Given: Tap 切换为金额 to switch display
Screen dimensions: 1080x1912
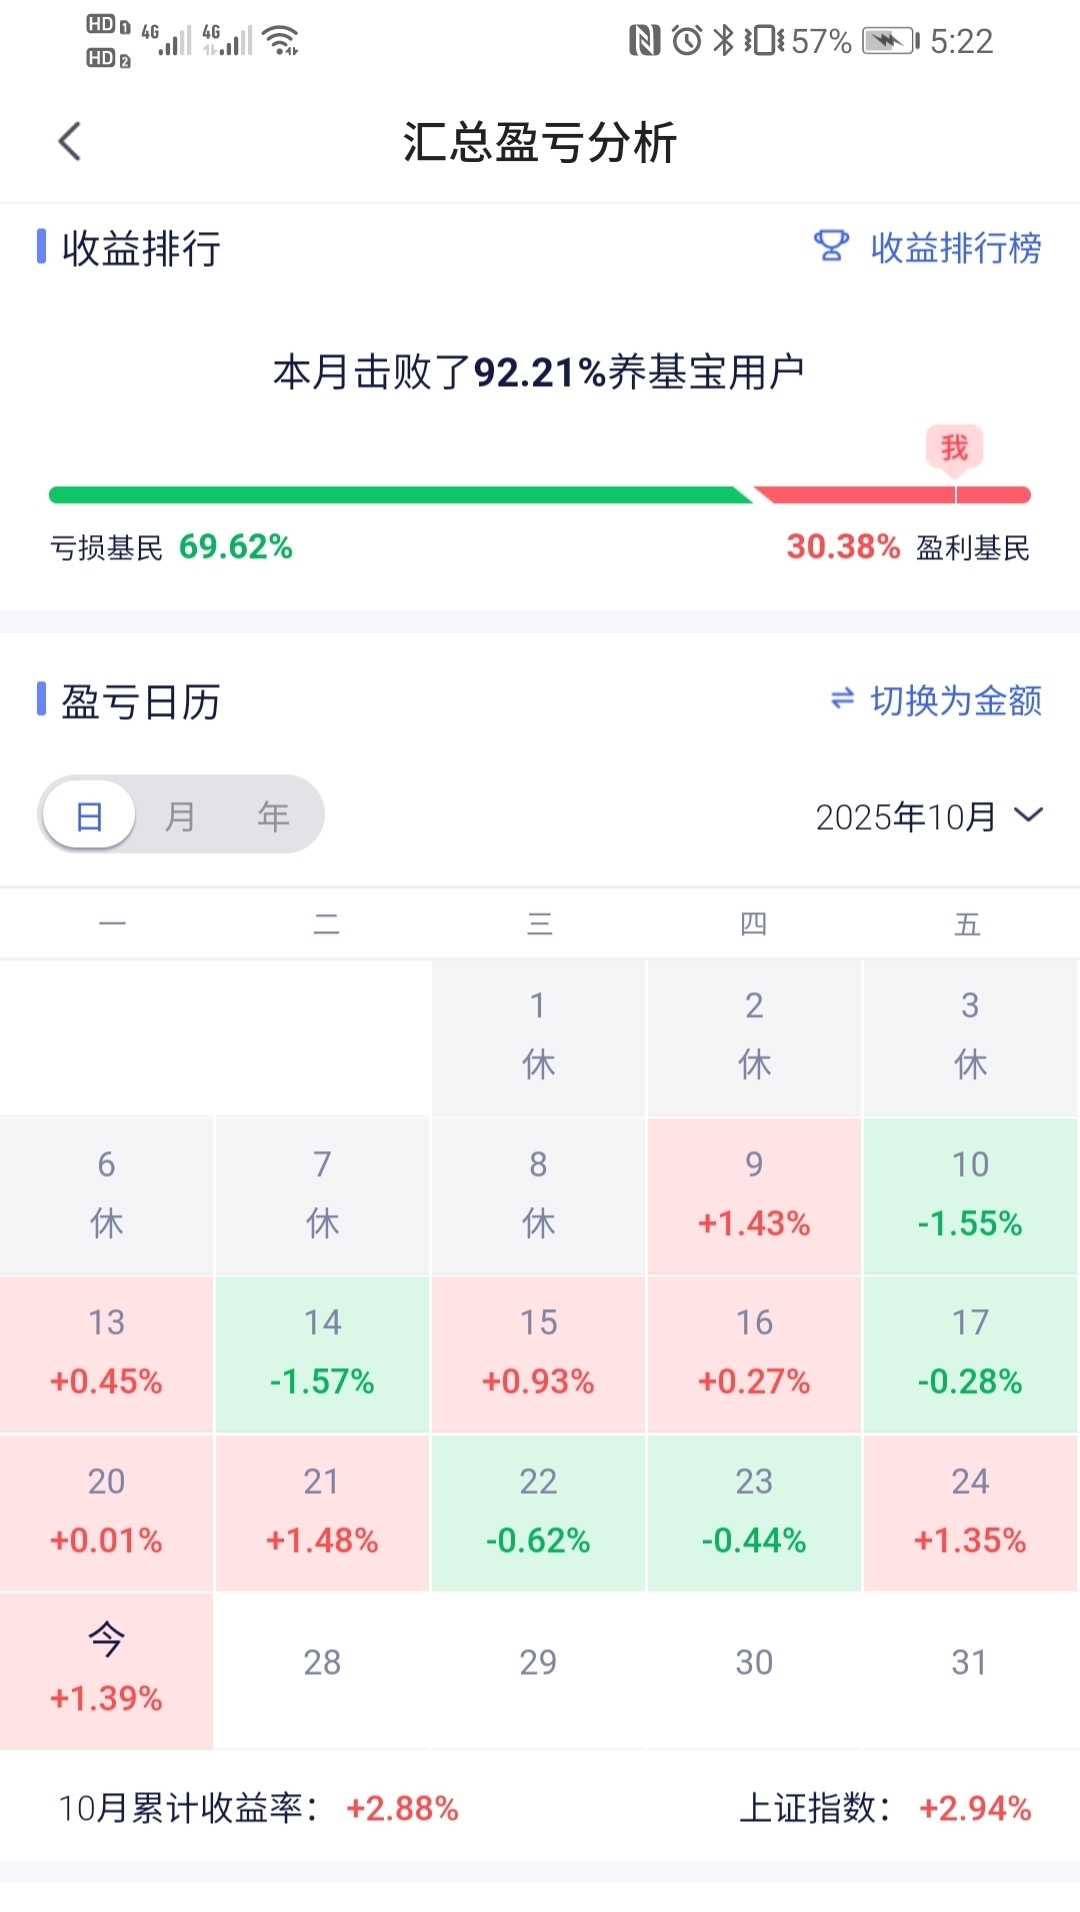Looking at the screenshot, I should tap(955, 701).
